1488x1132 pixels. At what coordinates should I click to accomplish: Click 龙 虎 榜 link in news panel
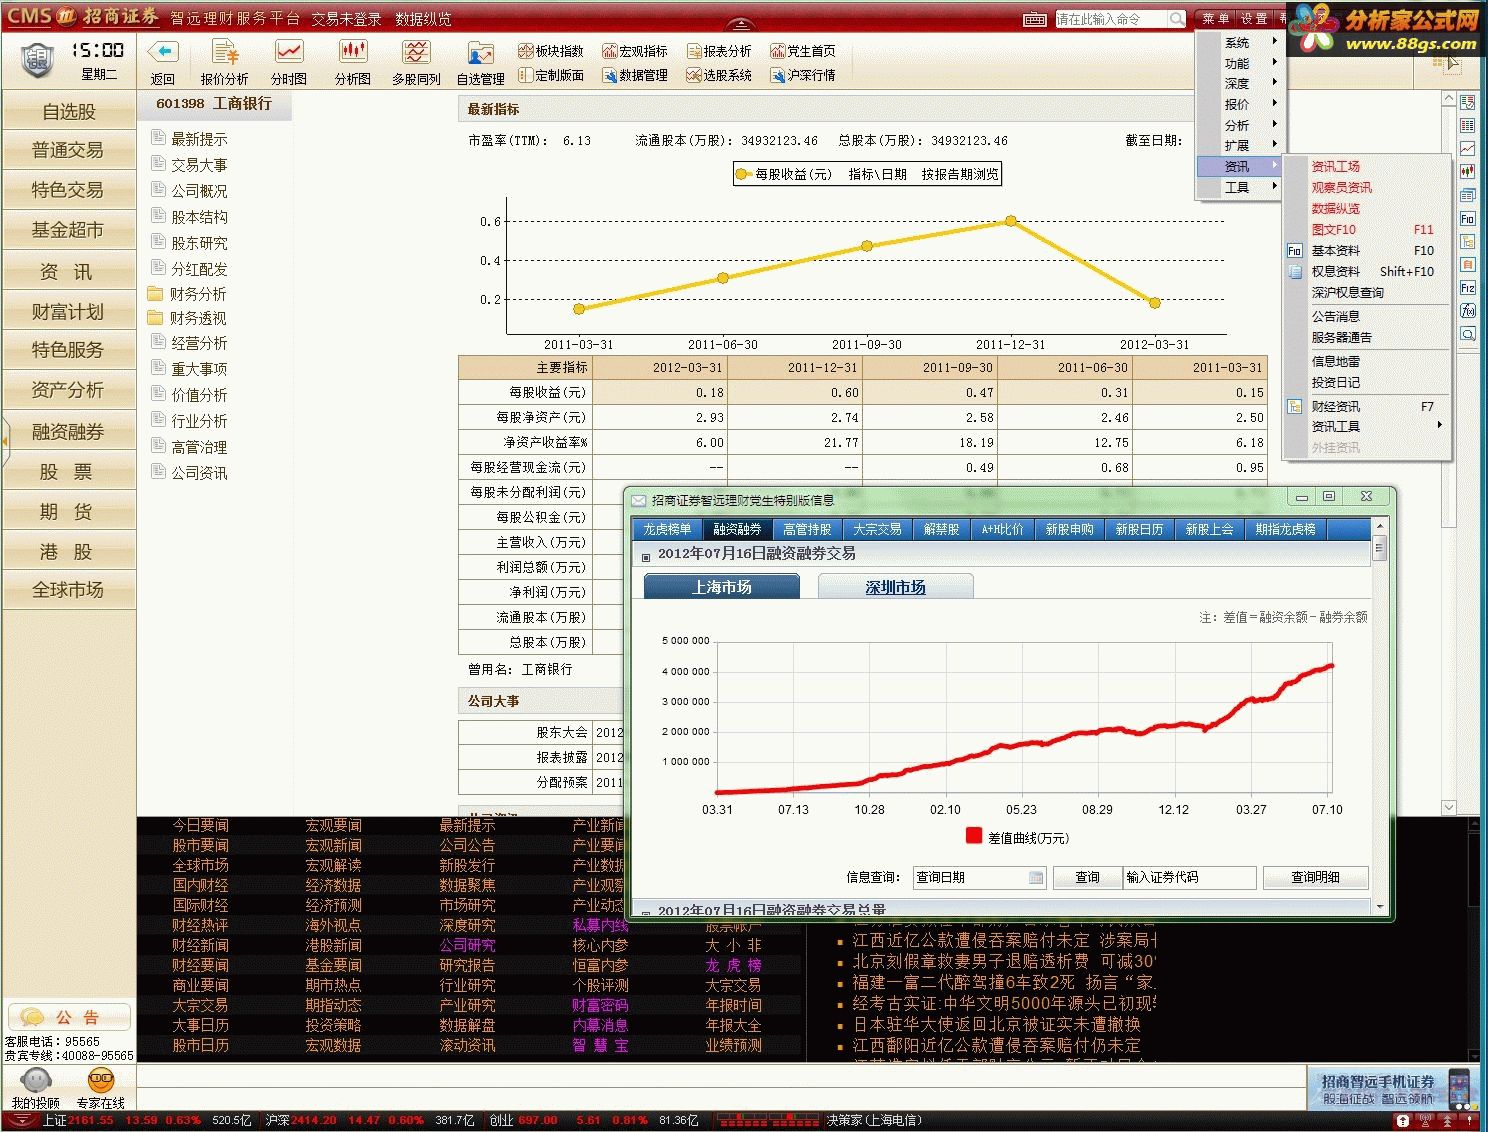[x=733, y=965]
